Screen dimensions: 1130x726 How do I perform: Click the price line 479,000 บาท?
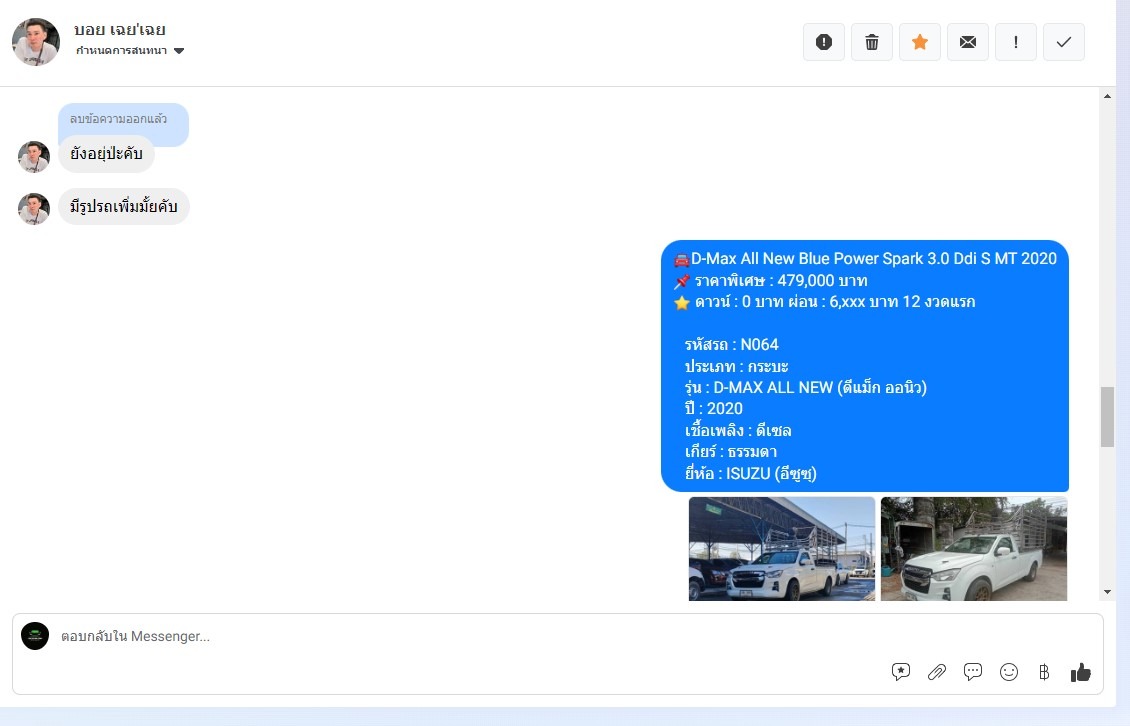(x=771, y=280)
